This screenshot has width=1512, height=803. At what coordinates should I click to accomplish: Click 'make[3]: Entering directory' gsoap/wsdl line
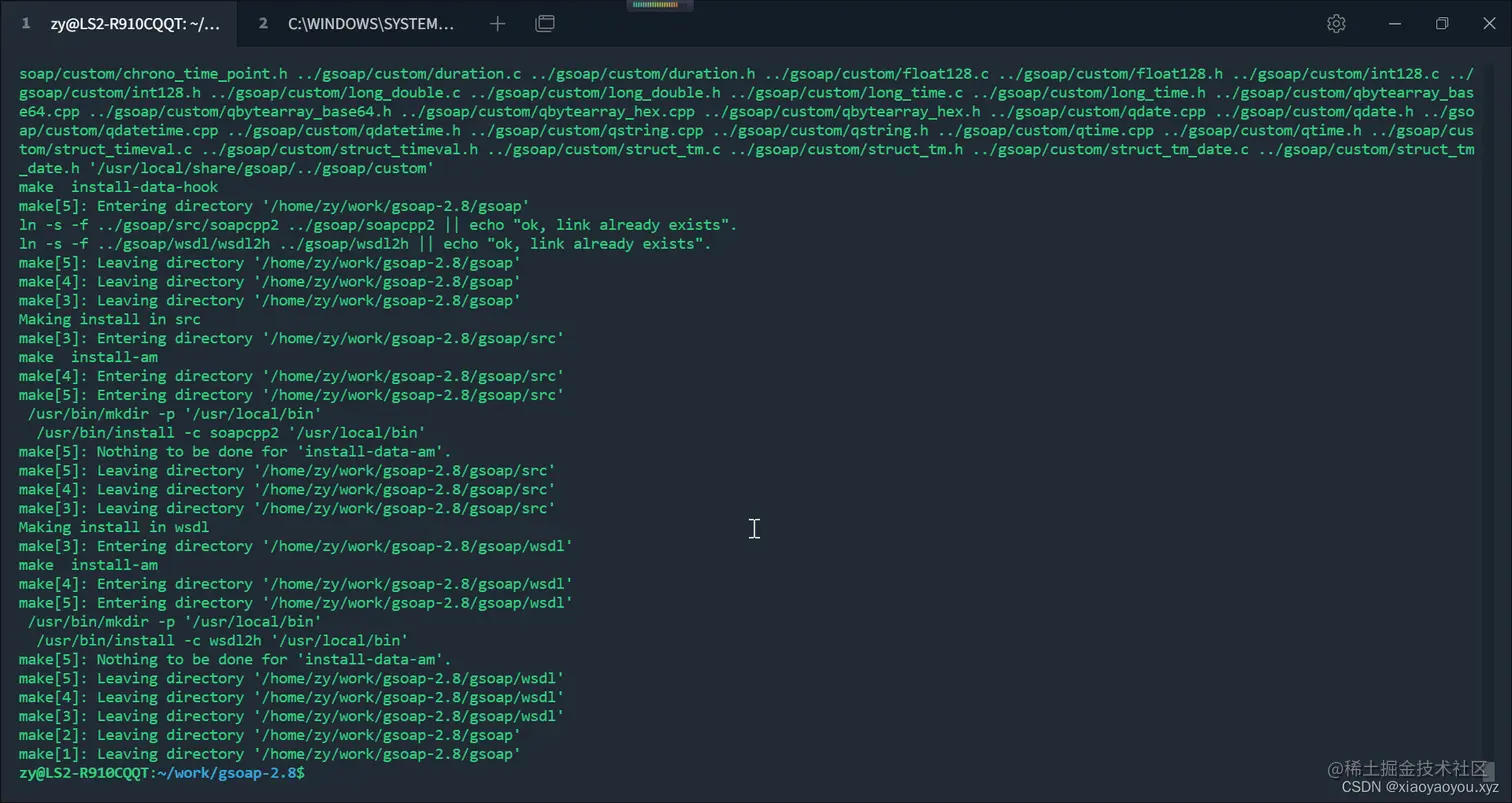(x=296, y=546)
